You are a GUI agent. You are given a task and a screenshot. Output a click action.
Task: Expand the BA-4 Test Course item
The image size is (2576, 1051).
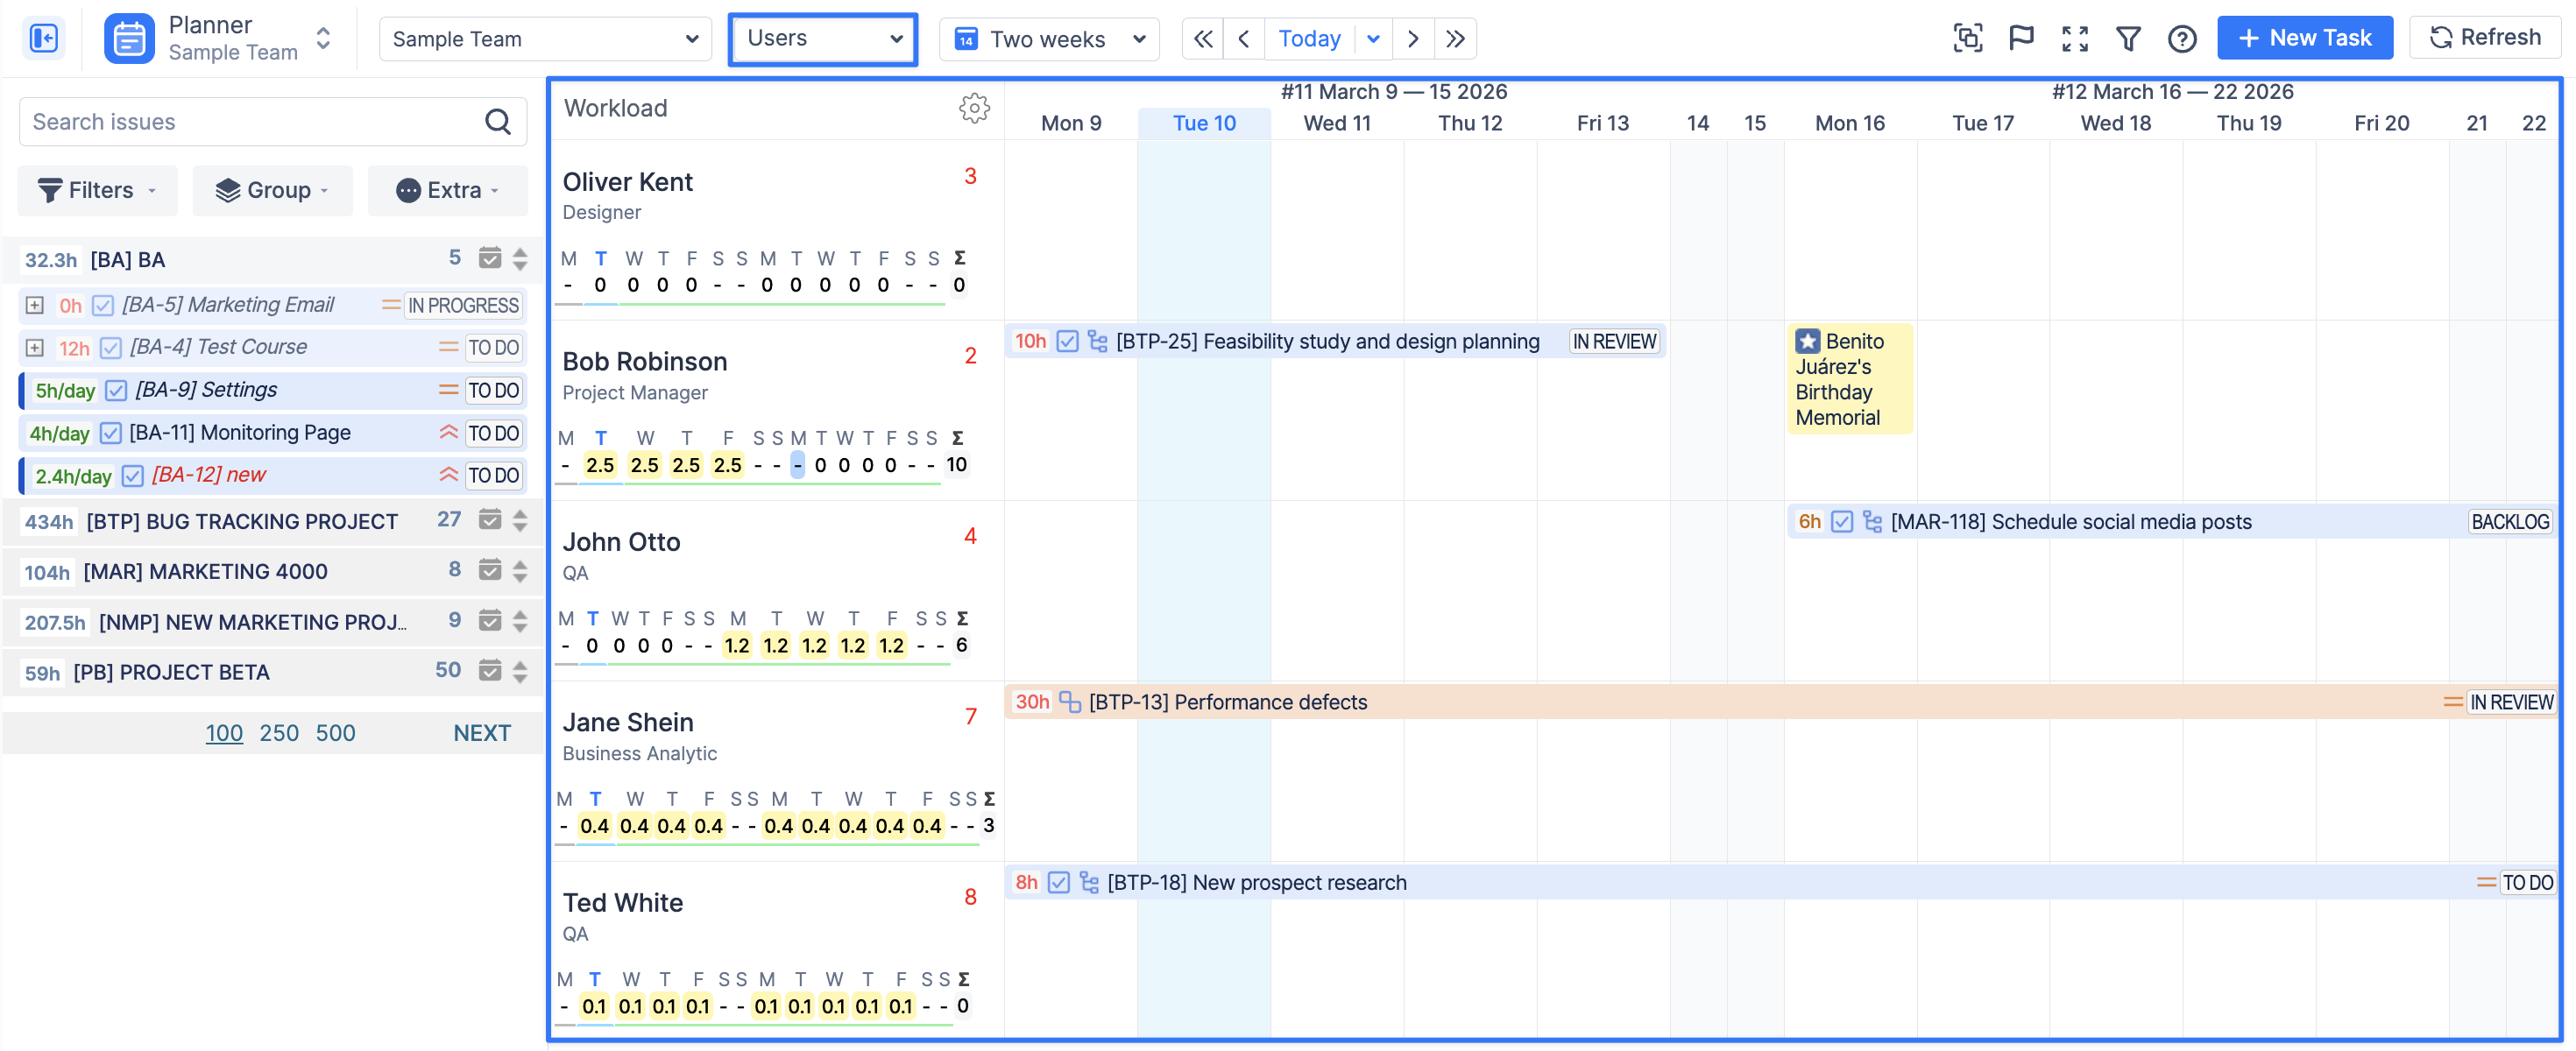[x=35, y=347]
